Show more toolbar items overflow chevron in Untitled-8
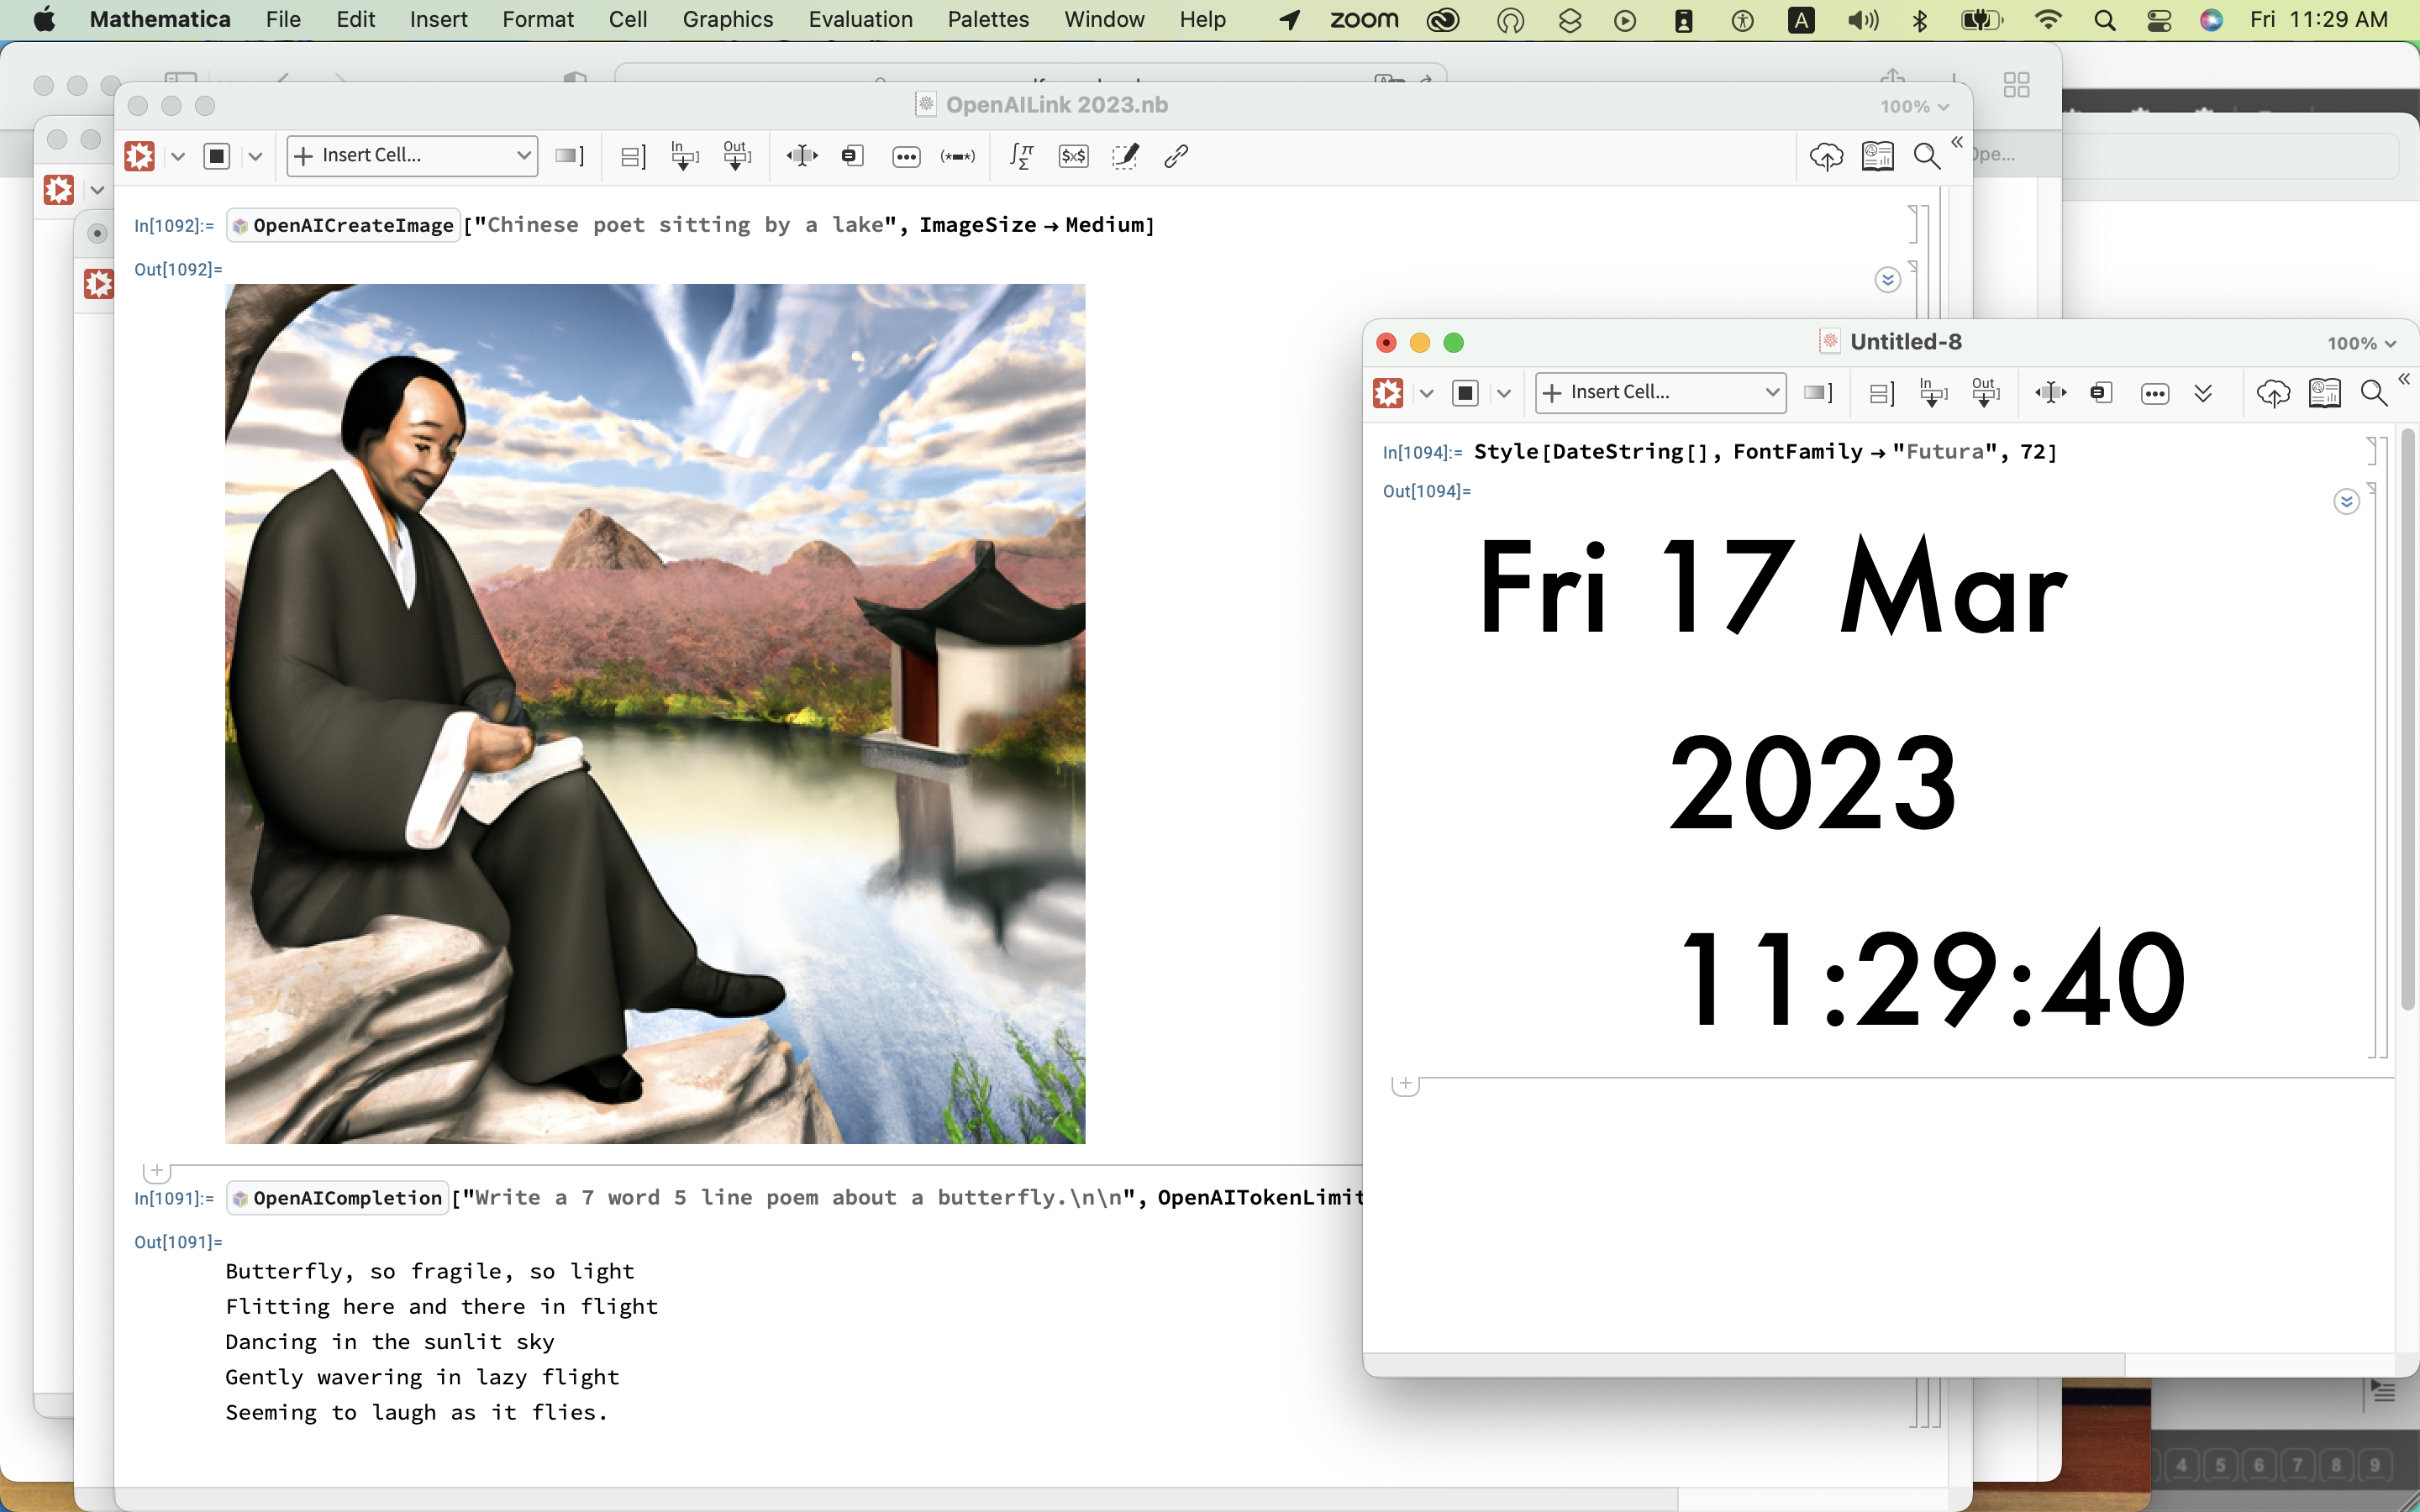The width and height of the screenshot is (2420, 1512). click(2203, 394)
